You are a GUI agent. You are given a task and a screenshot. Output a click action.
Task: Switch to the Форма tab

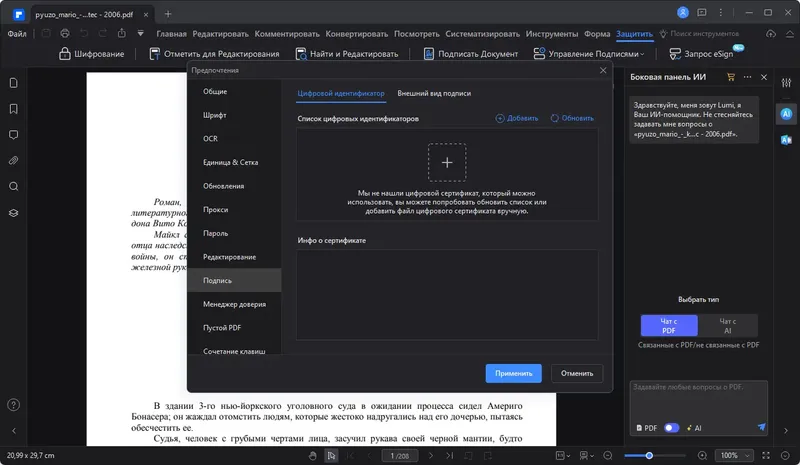click(x=597, y=34)
